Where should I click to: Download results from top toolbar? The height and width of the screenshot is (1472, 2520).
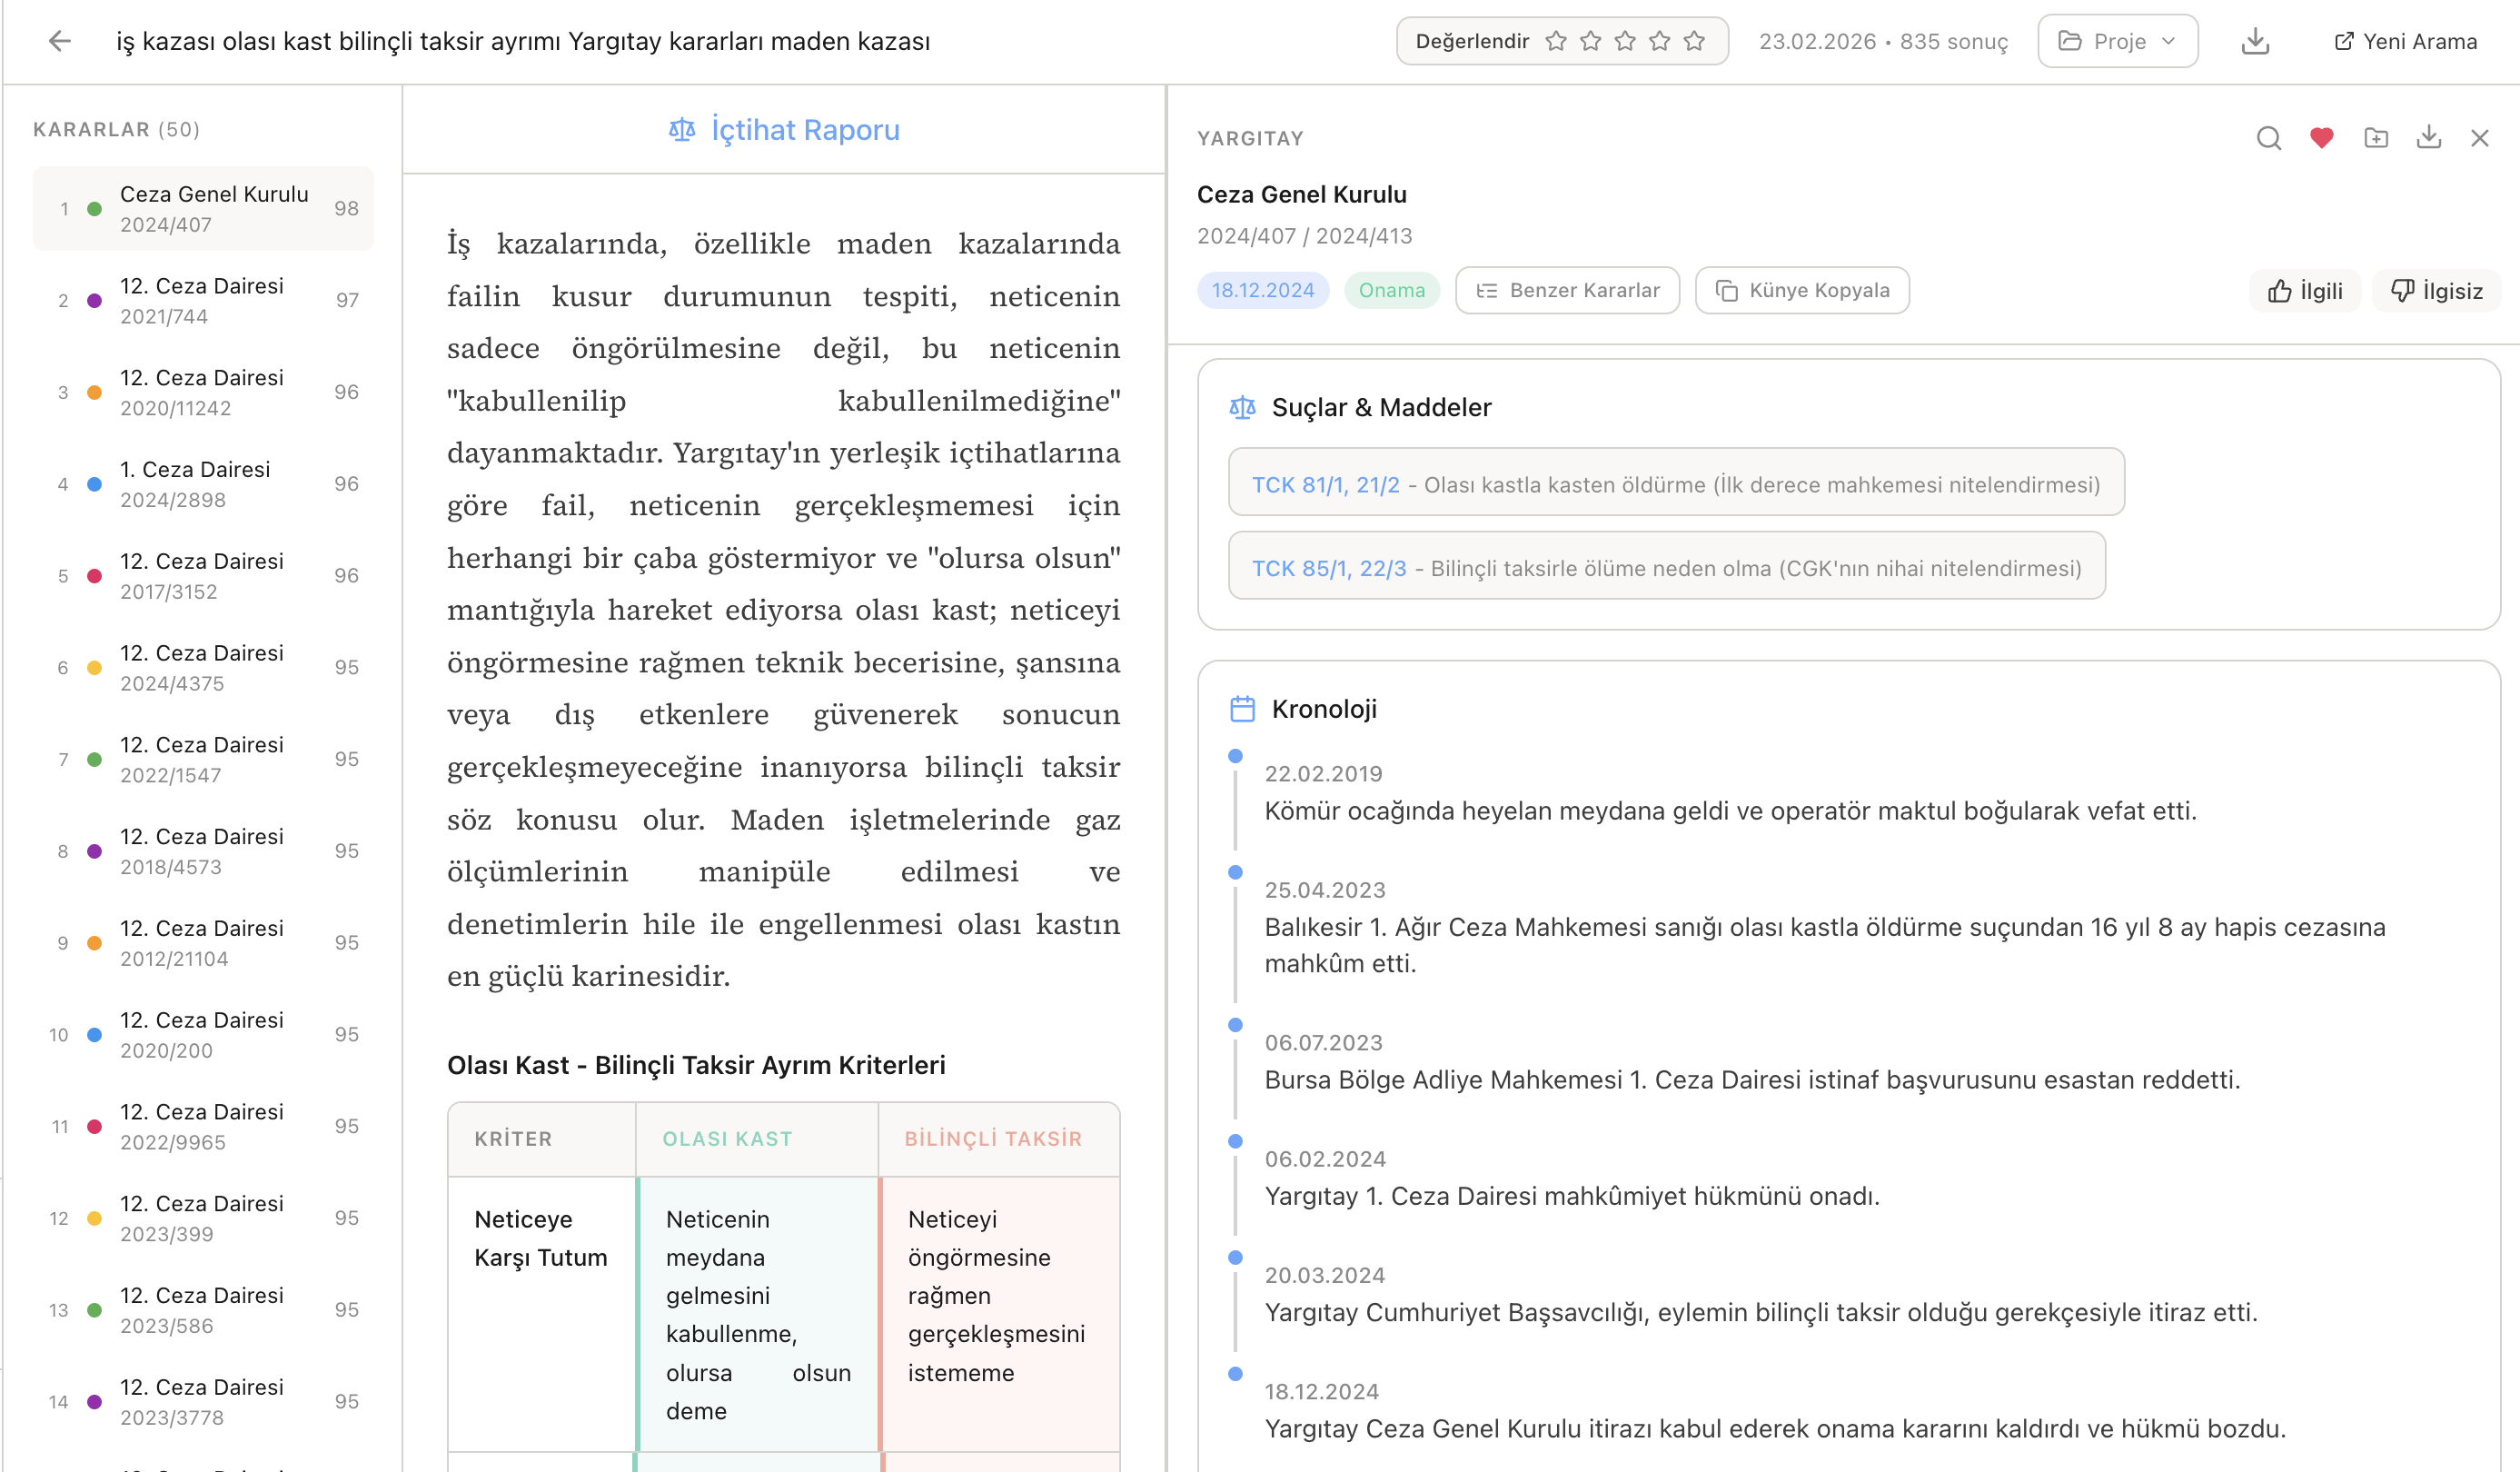(2255, 41)
